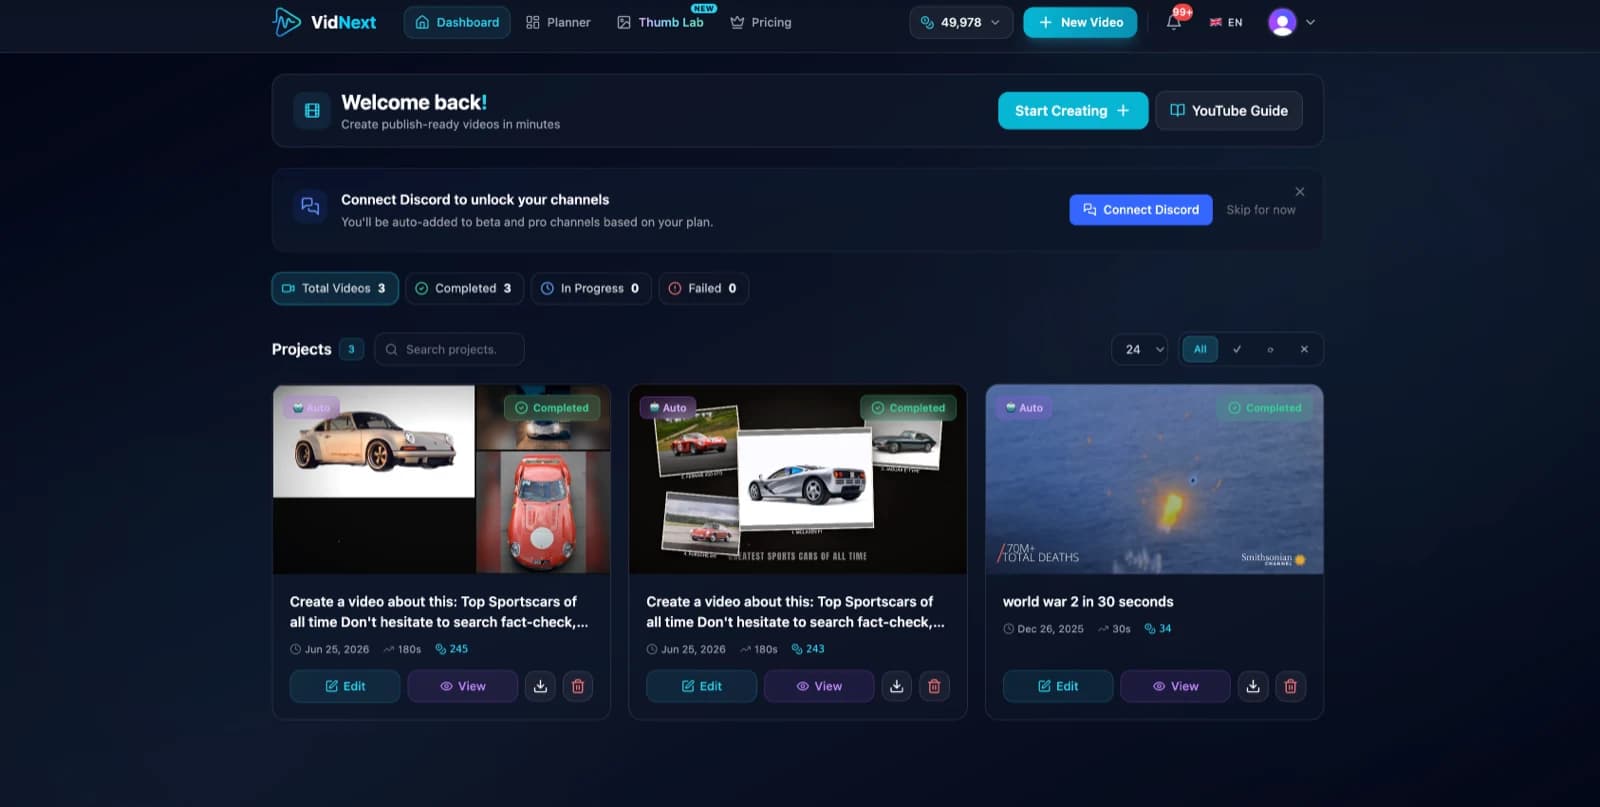
Task: Download the second sportscars project (243)
Action: 897,686
